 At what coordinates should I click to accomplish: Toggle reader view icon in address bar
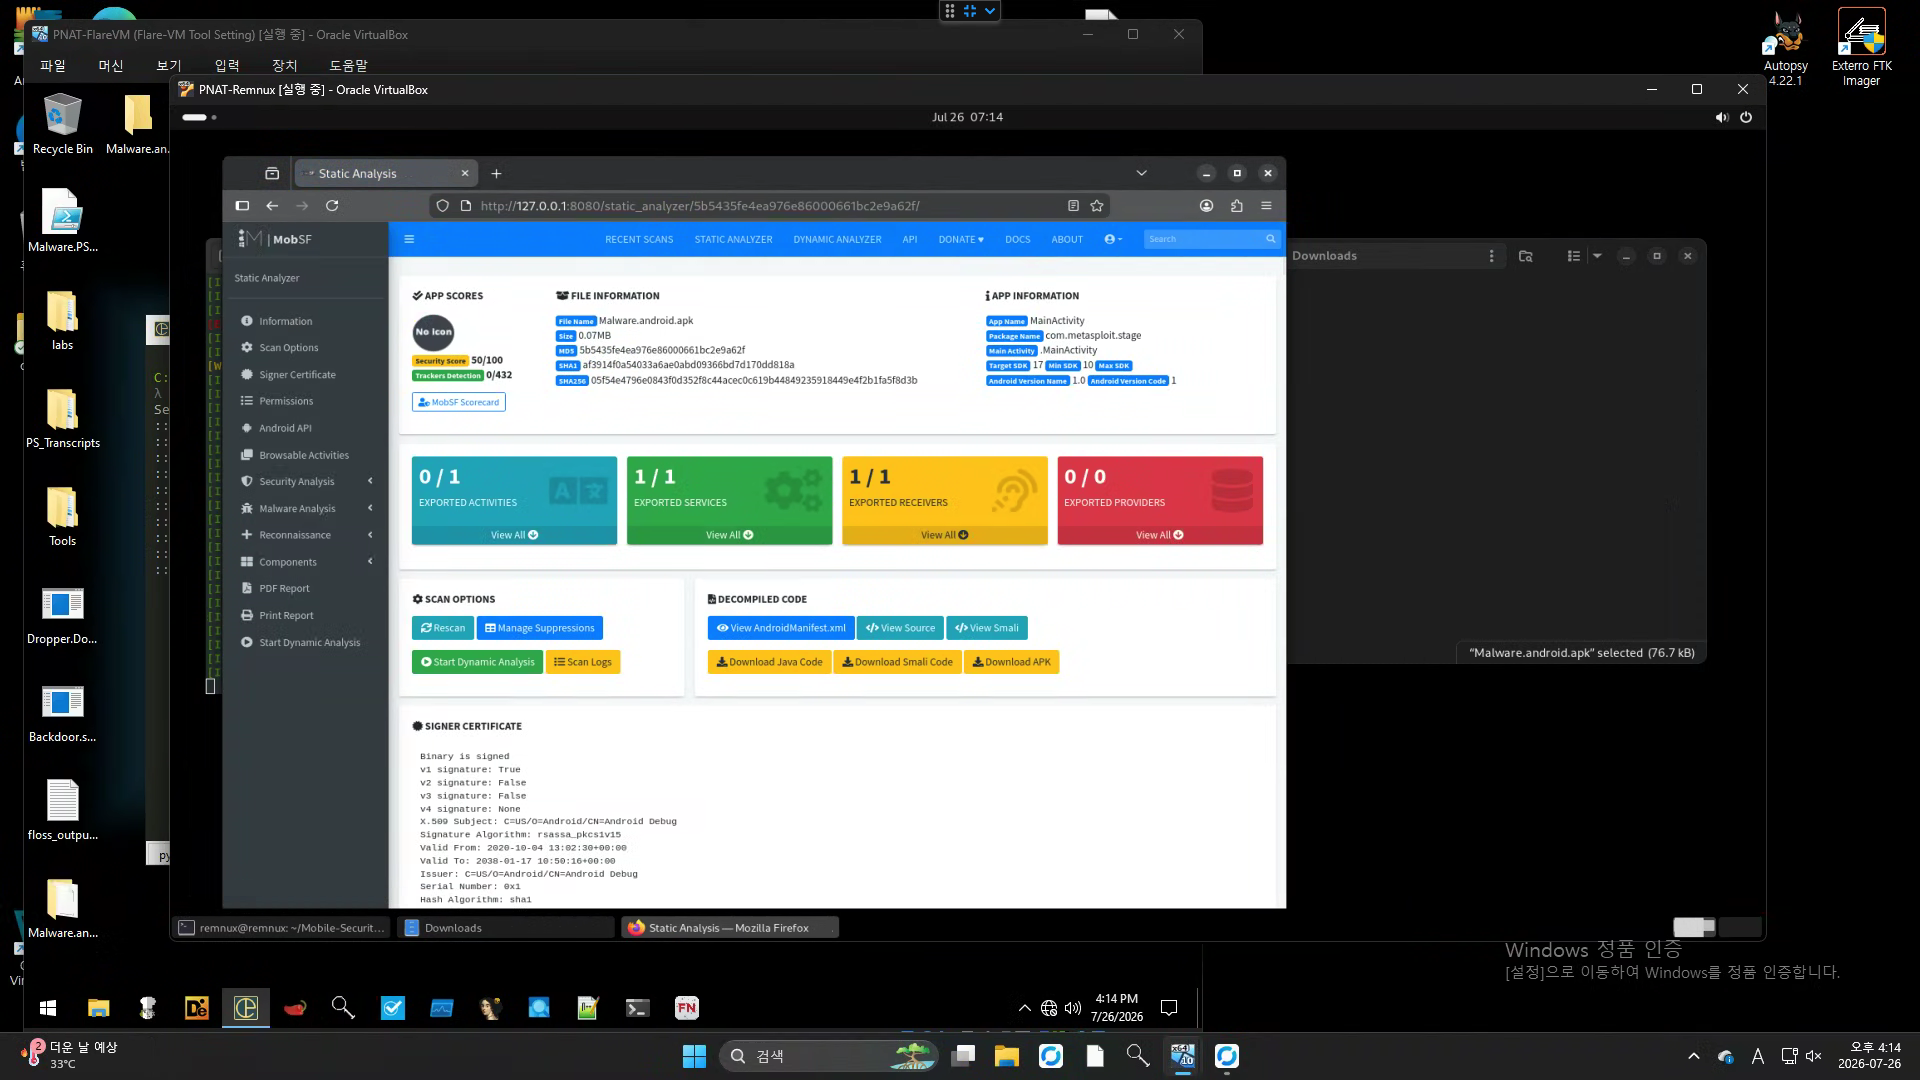(1073, 206)
